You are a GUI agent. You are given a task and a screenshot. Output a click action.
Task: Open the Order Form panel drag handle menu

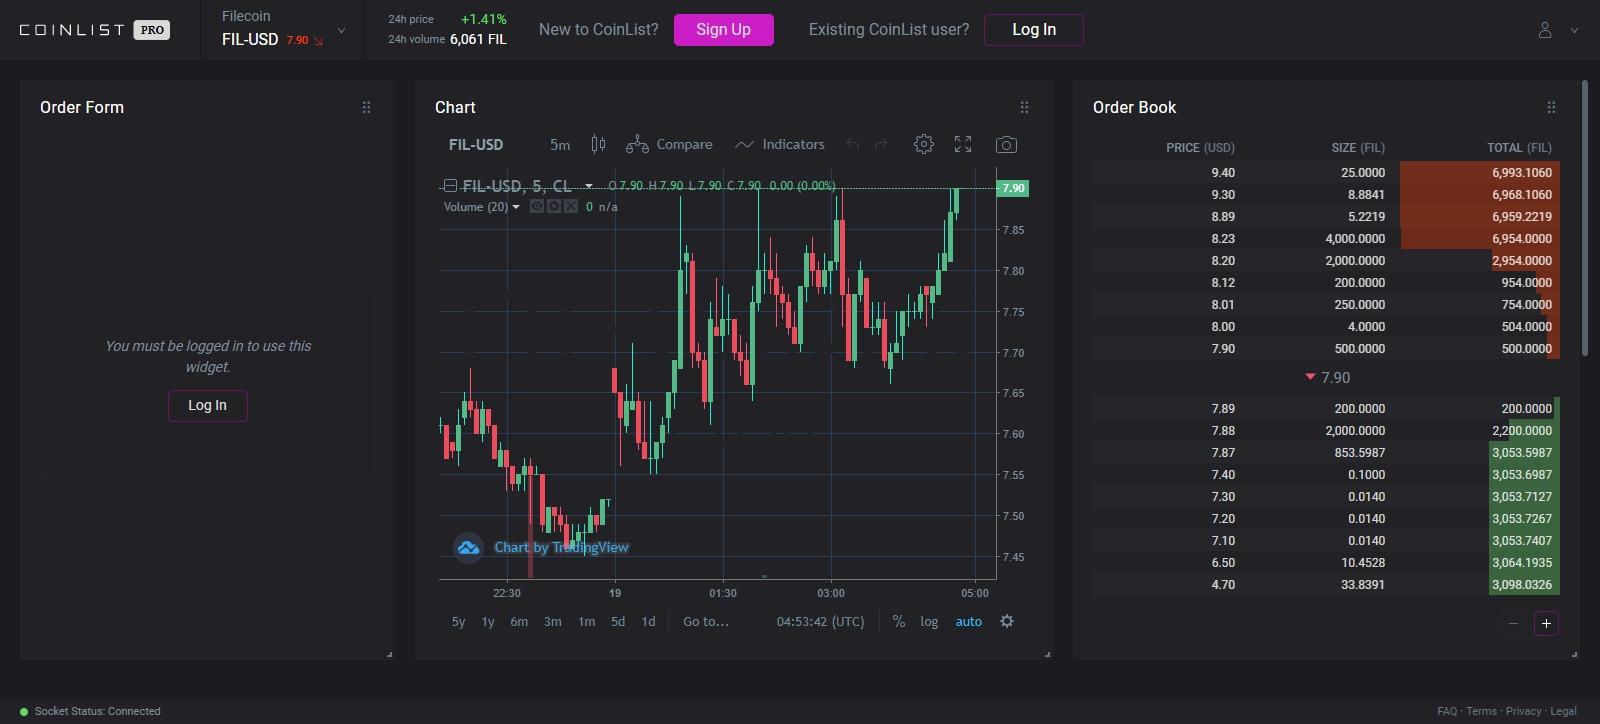click(x=366, y=107)
